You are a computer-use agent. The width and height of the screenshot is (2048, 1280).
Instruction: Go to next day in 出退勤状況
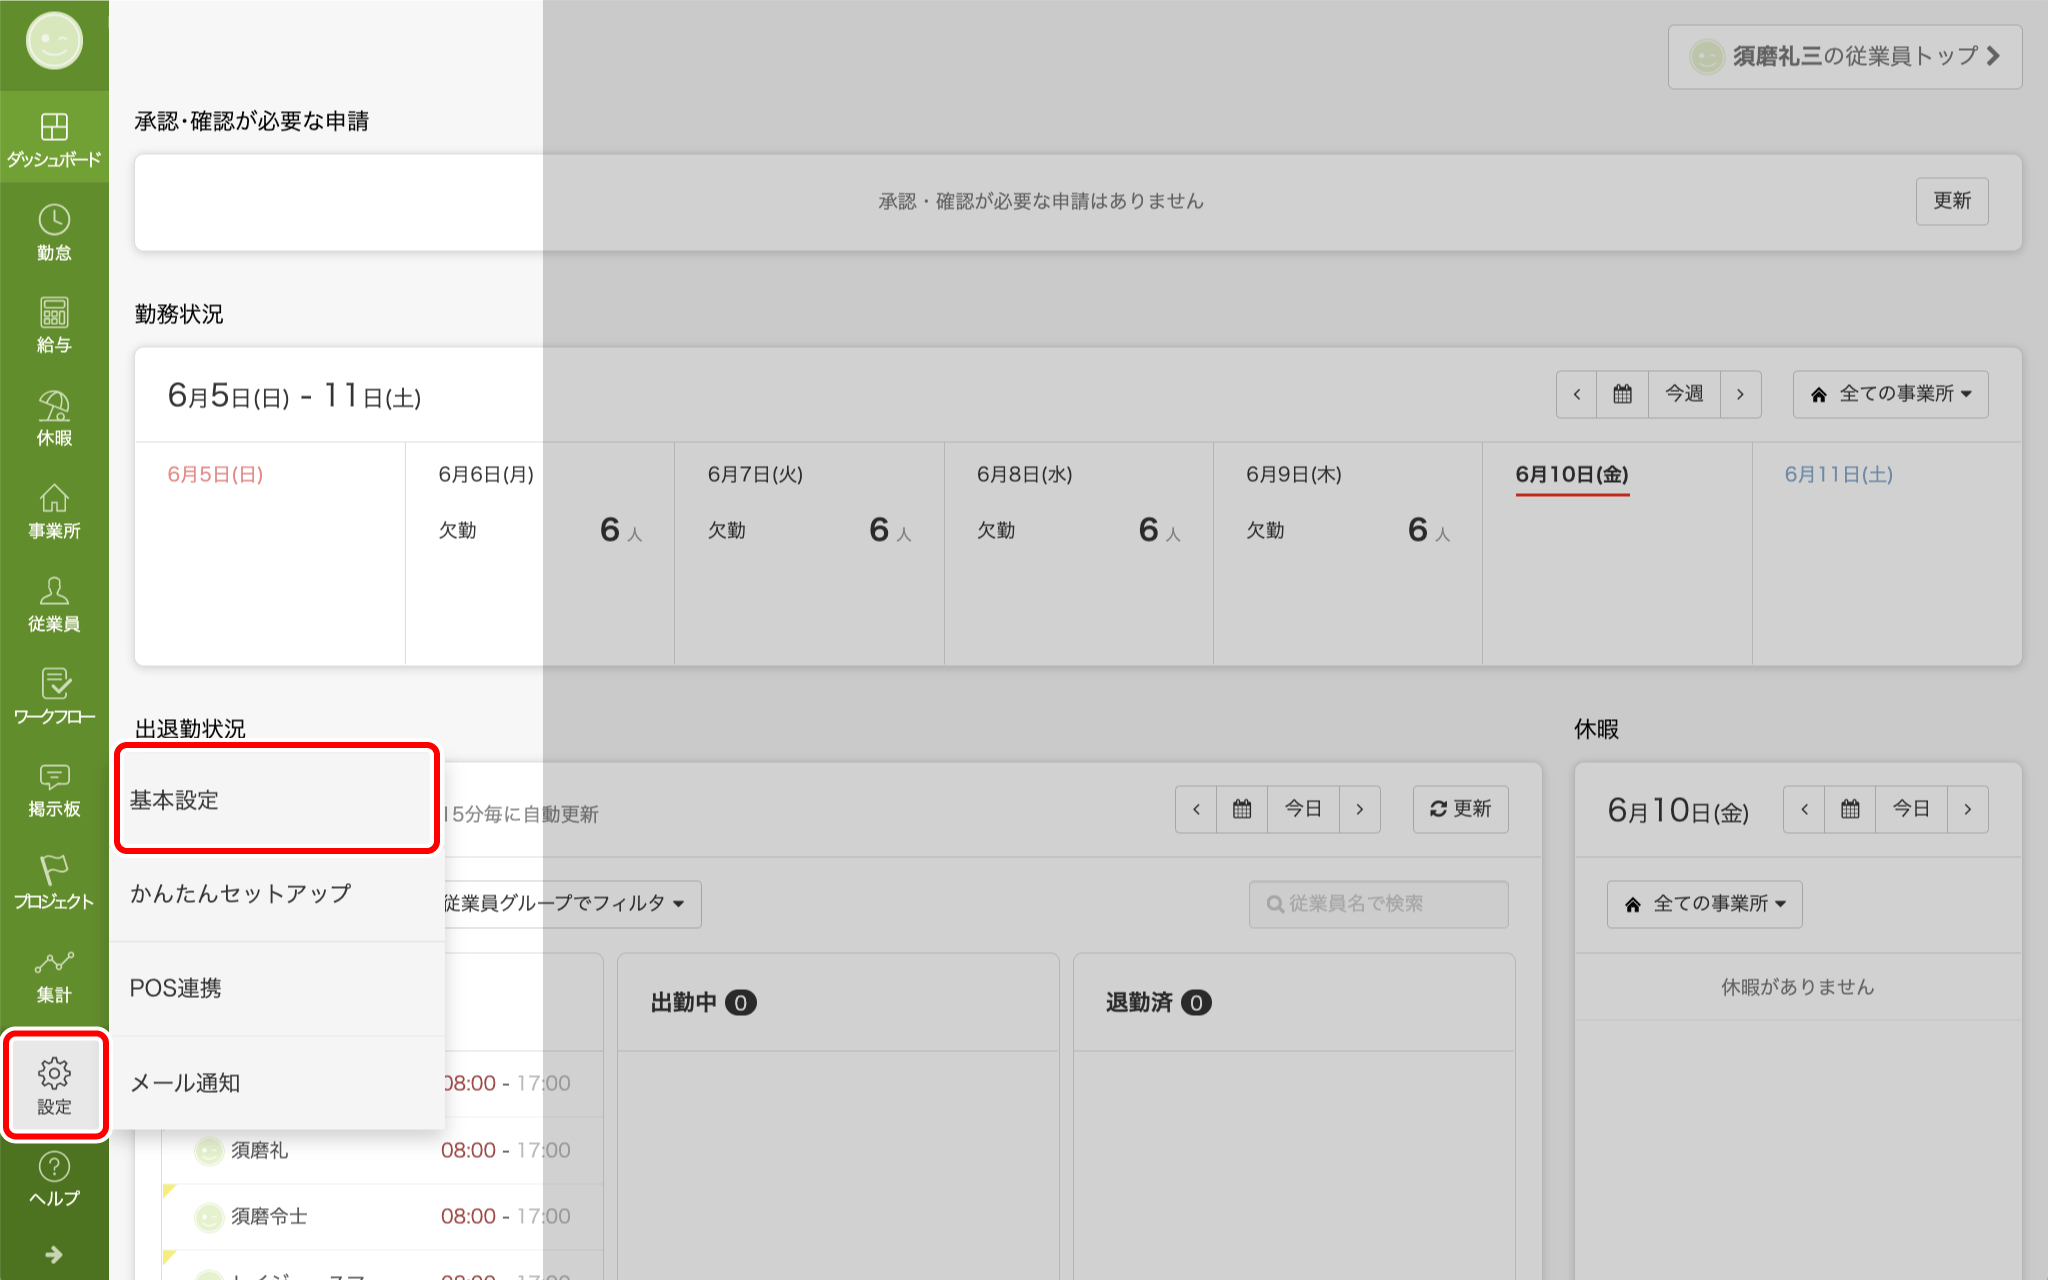1359,809
